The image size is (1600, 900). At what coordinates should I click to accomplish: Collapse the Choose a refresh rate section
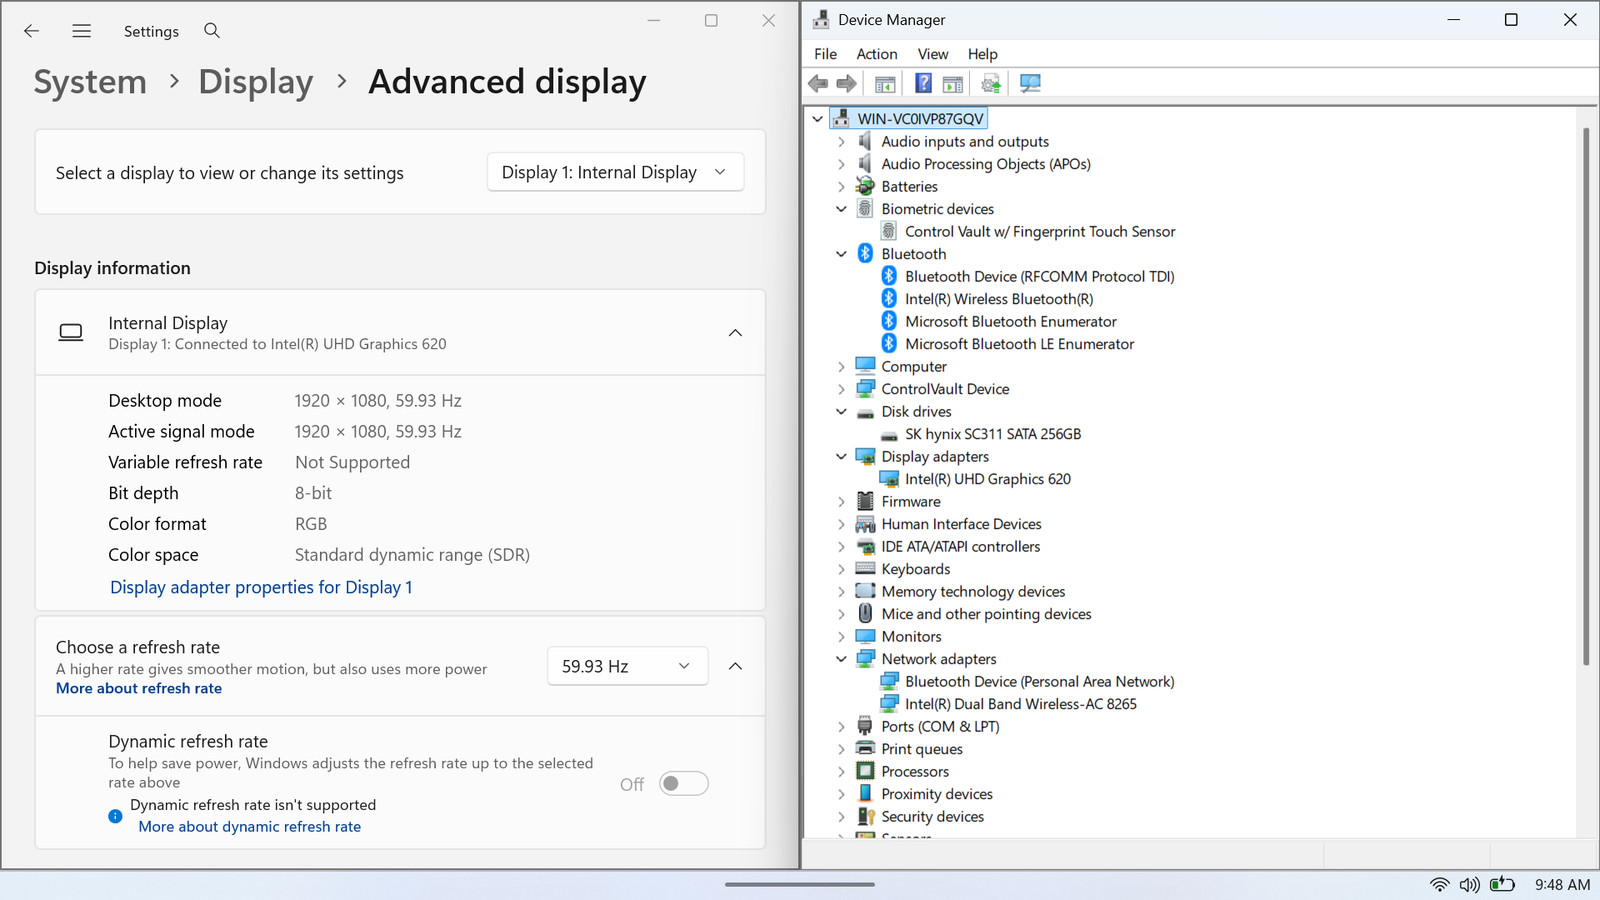point(735,666)
